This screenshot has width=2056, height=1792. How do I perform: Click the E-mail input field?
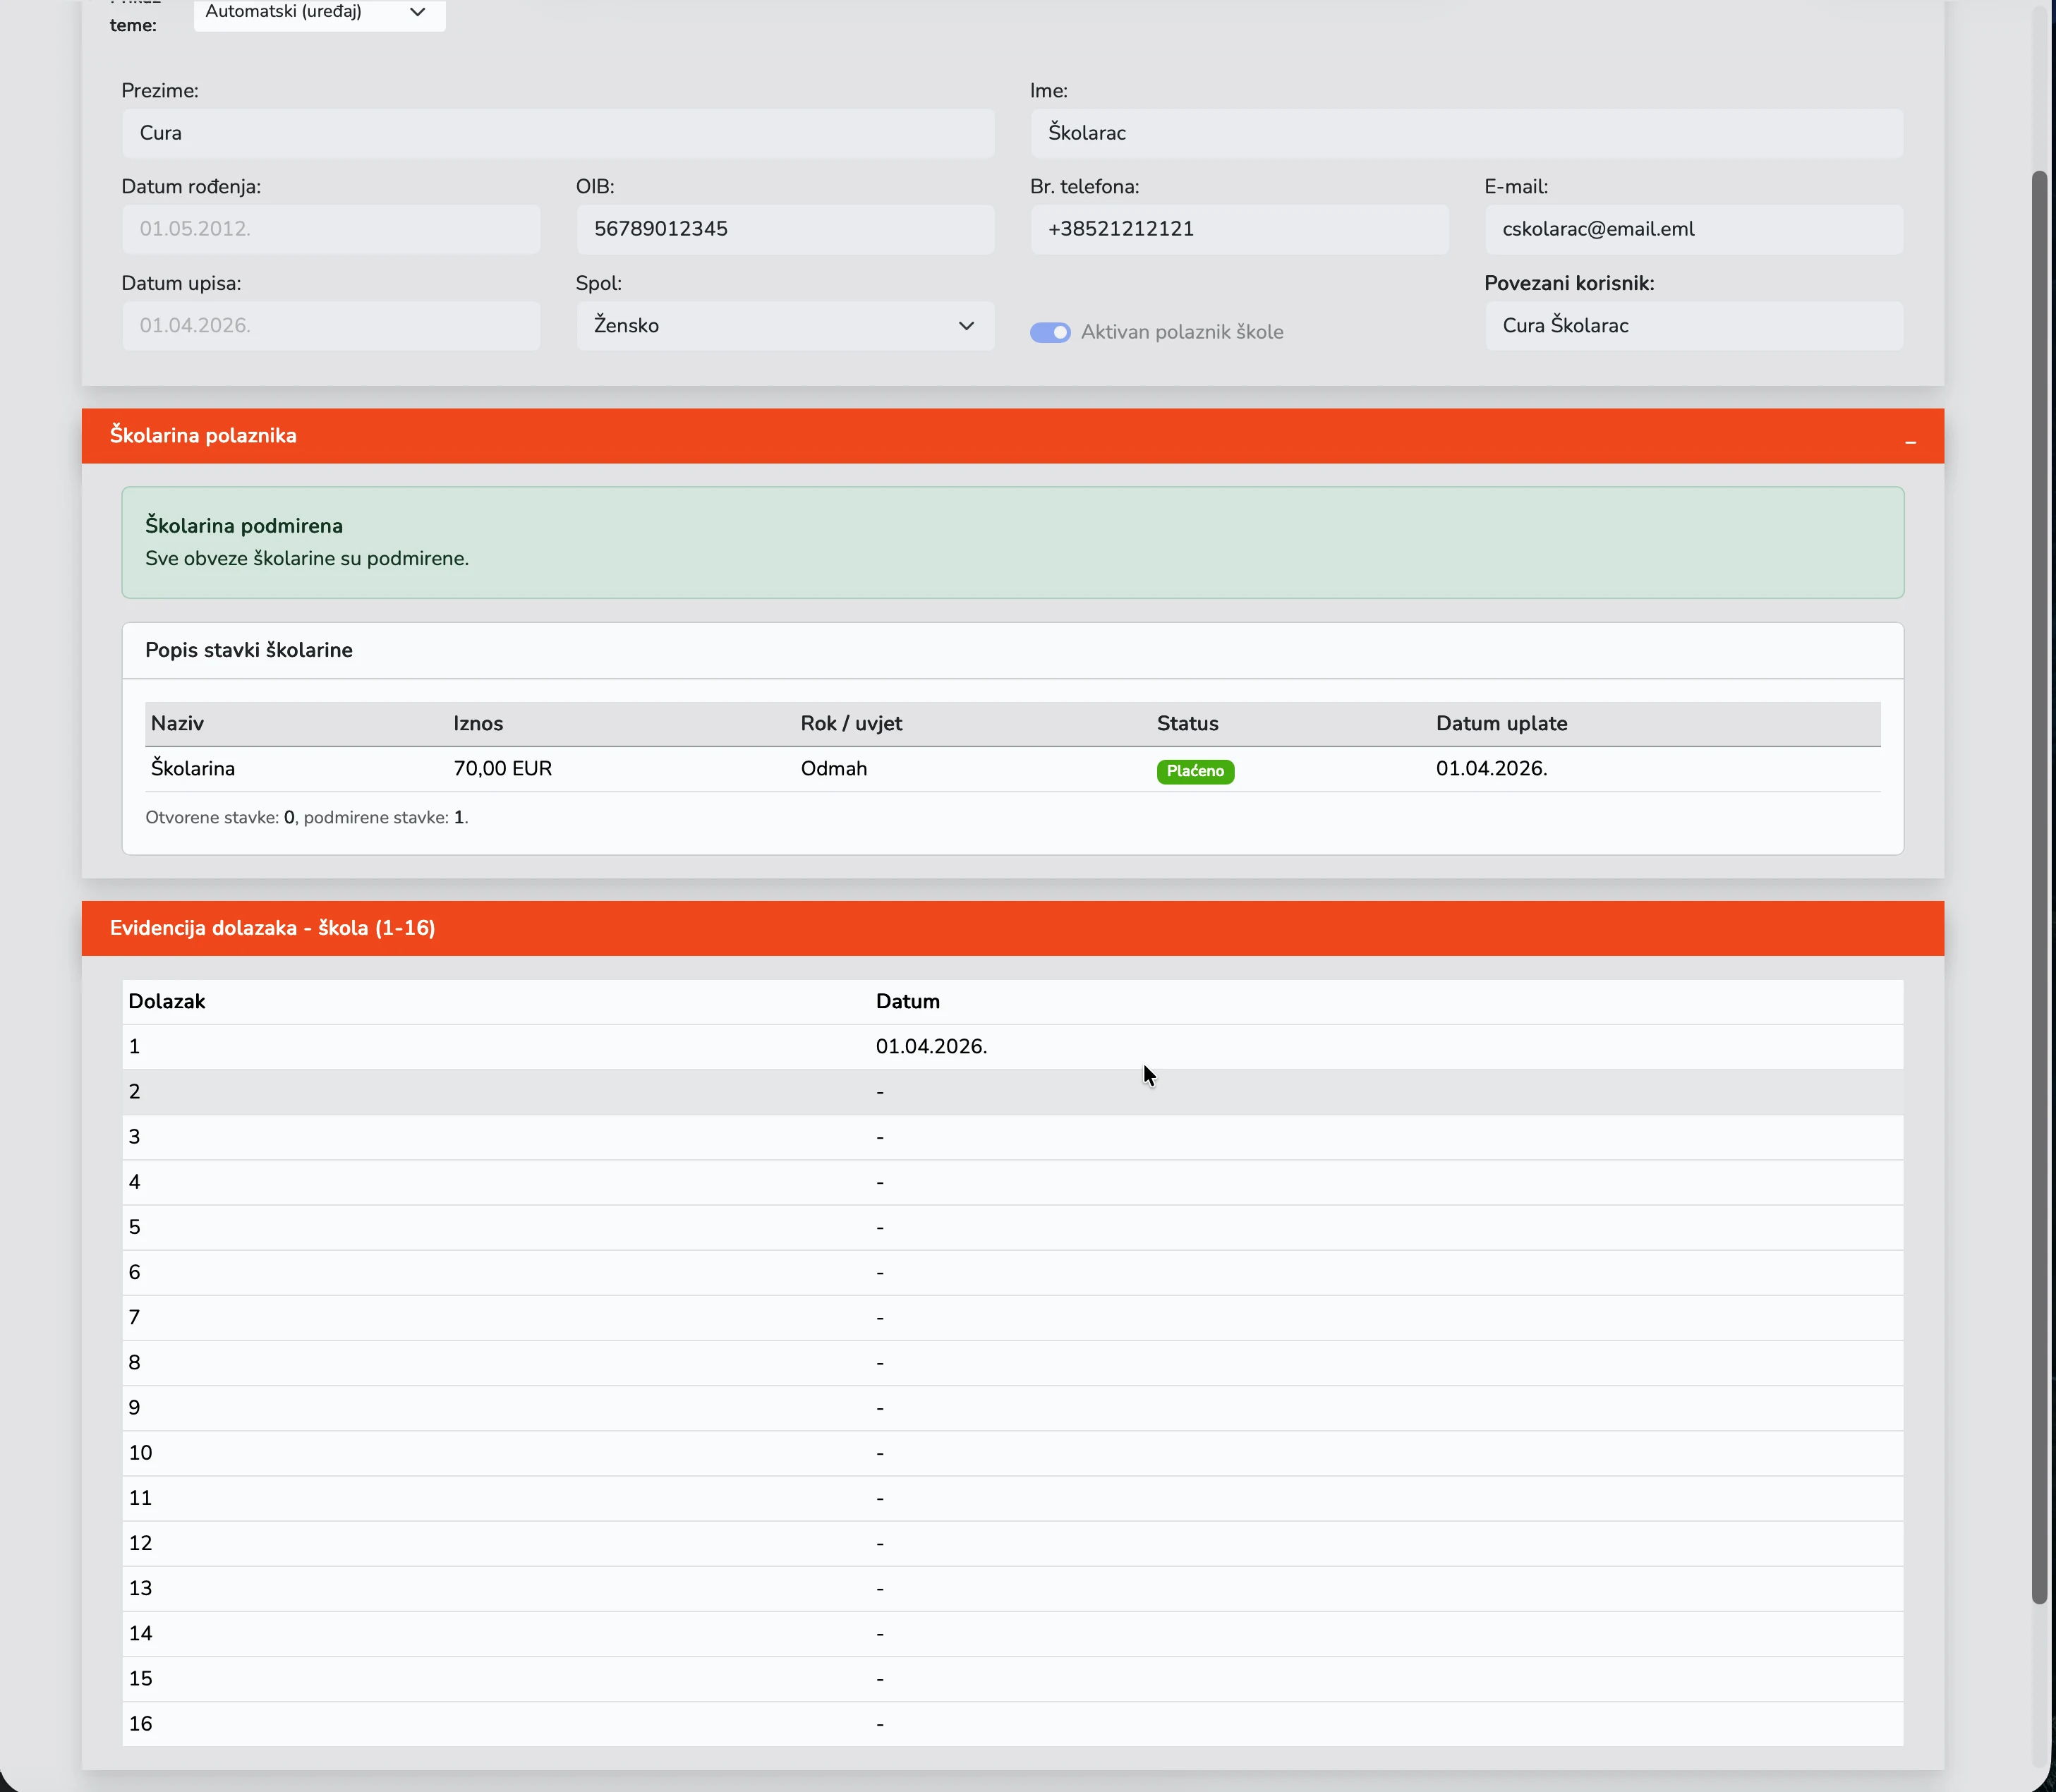click(1693, 229)
